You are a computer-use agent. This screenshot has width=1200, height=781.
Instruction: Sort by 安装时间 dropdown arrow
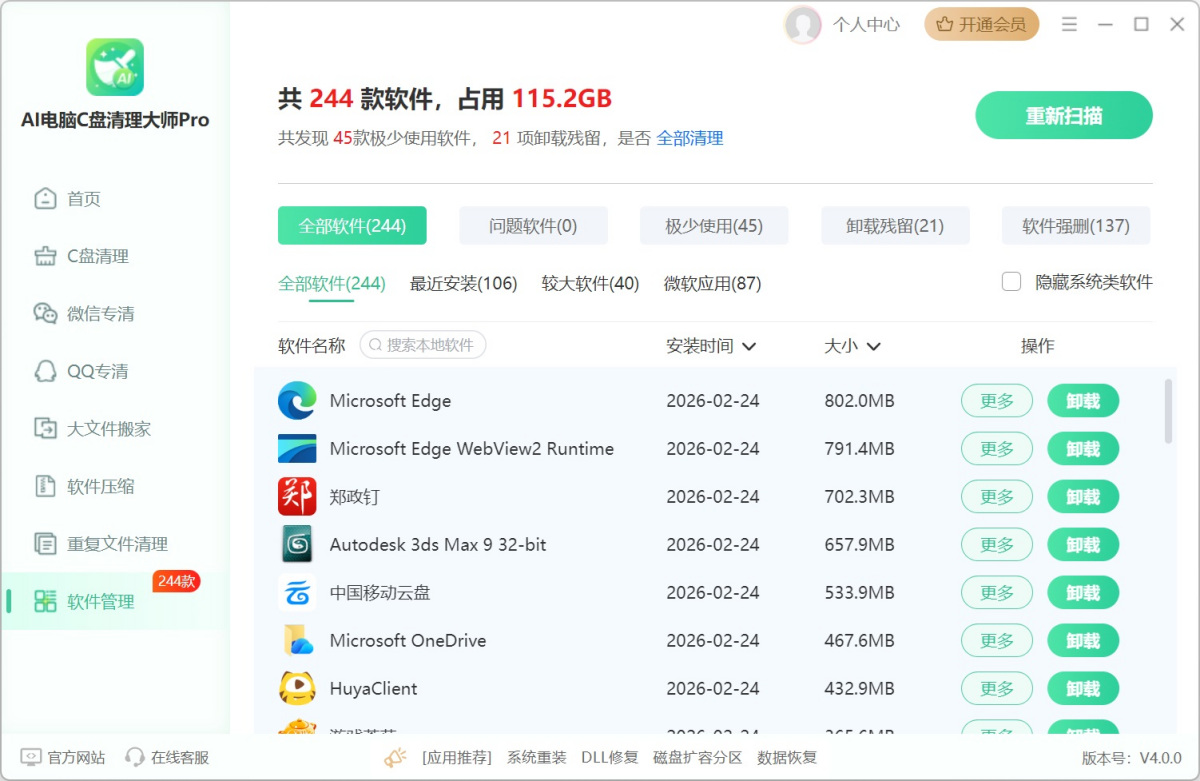(x=749, y=347)
